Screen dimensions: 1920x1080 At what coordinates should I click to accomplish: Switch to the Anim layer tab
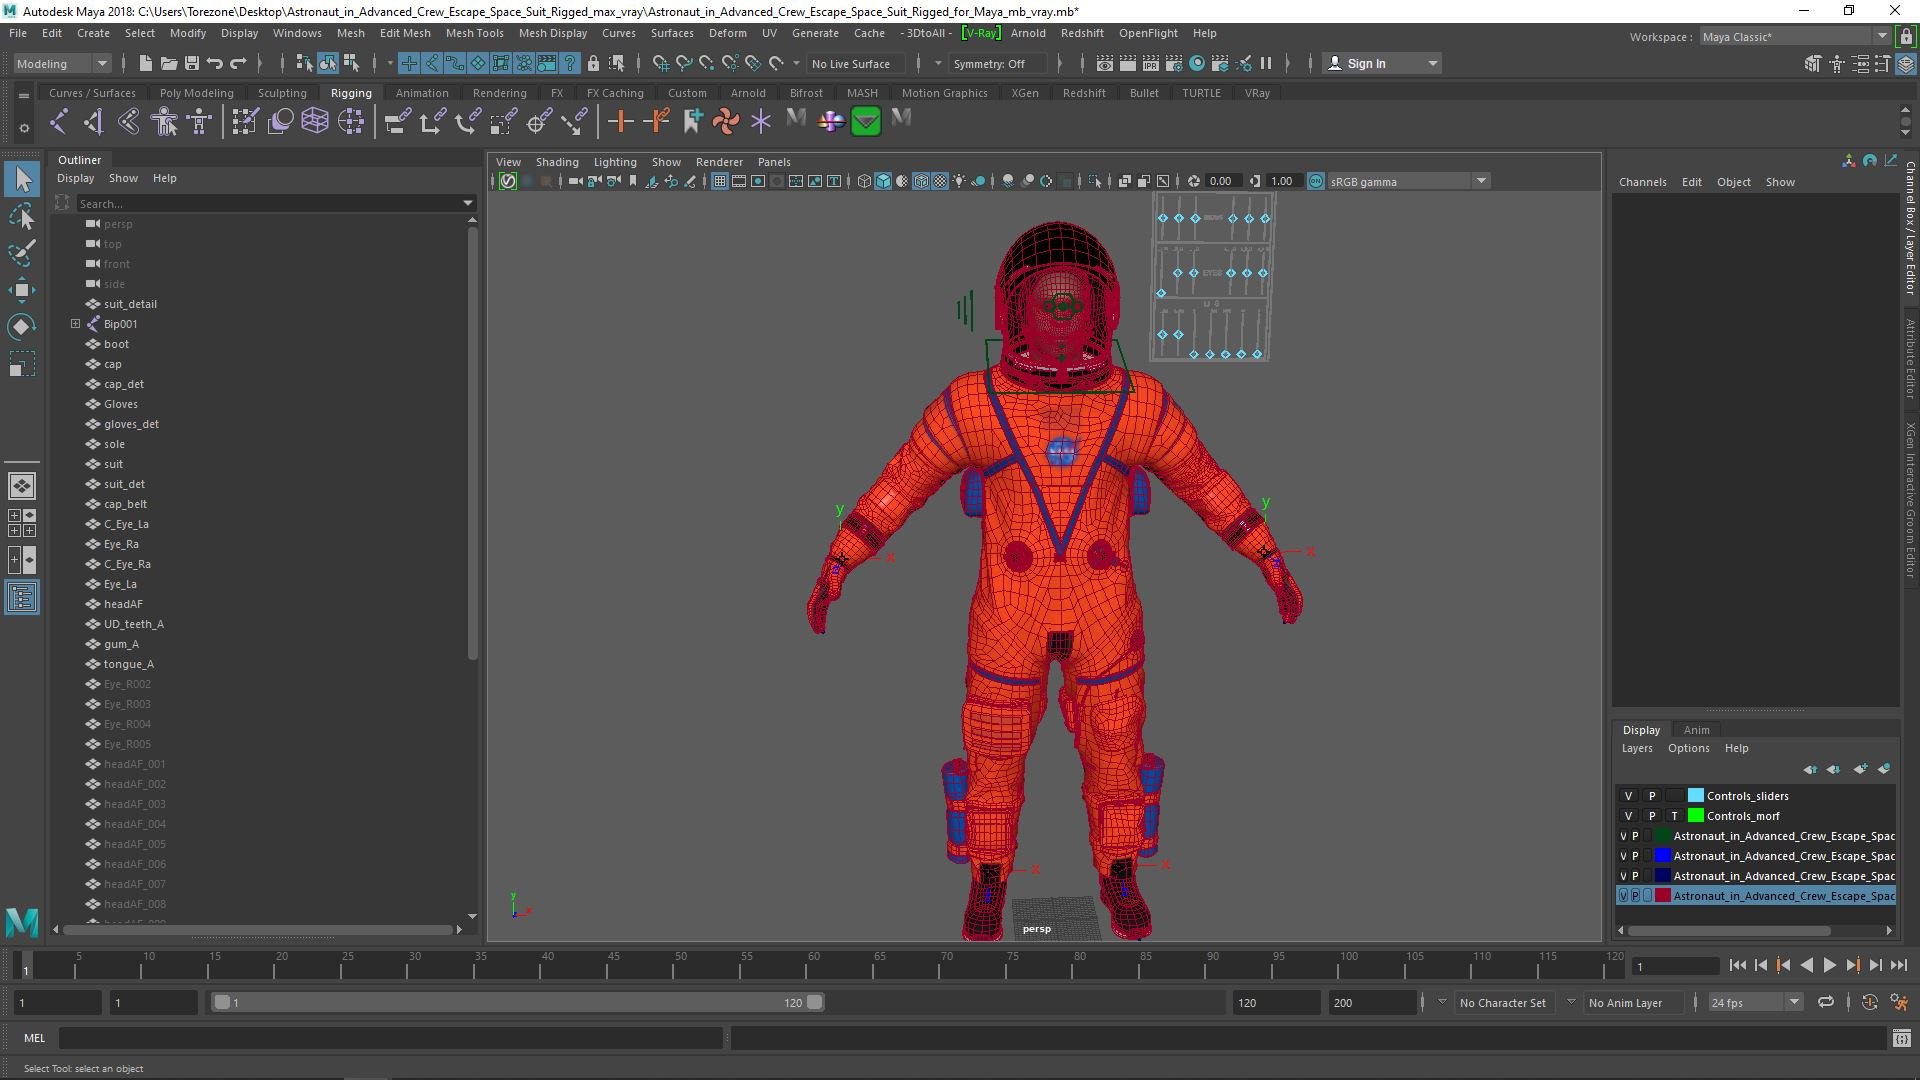point(1696,730)
